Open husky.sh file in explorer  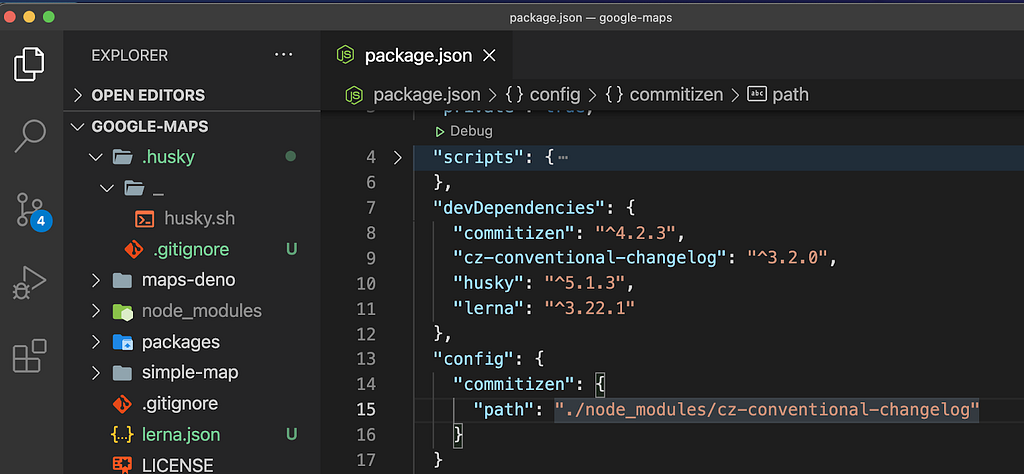pos(199,219)
